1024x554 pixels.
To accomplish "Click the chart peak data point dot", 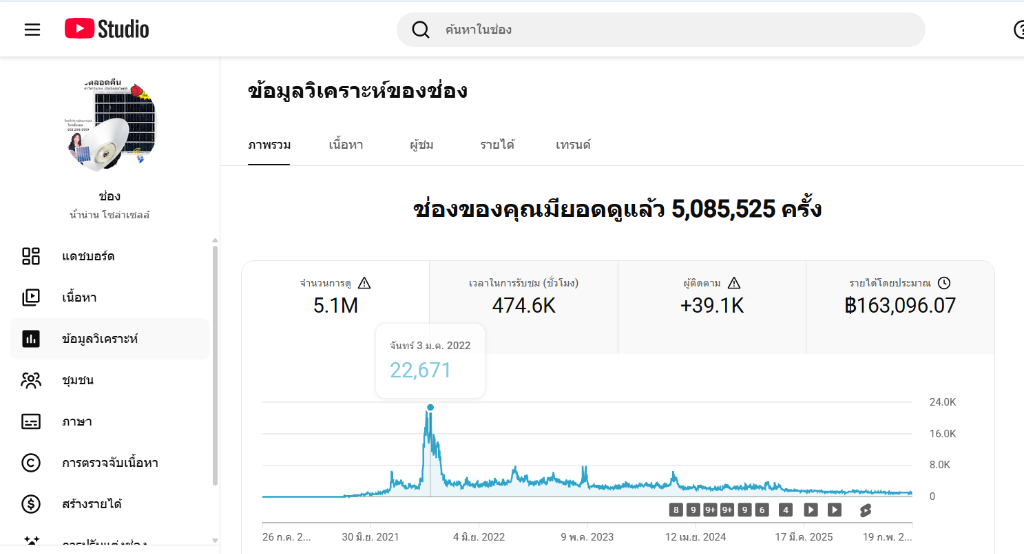I will click(430, 408).
